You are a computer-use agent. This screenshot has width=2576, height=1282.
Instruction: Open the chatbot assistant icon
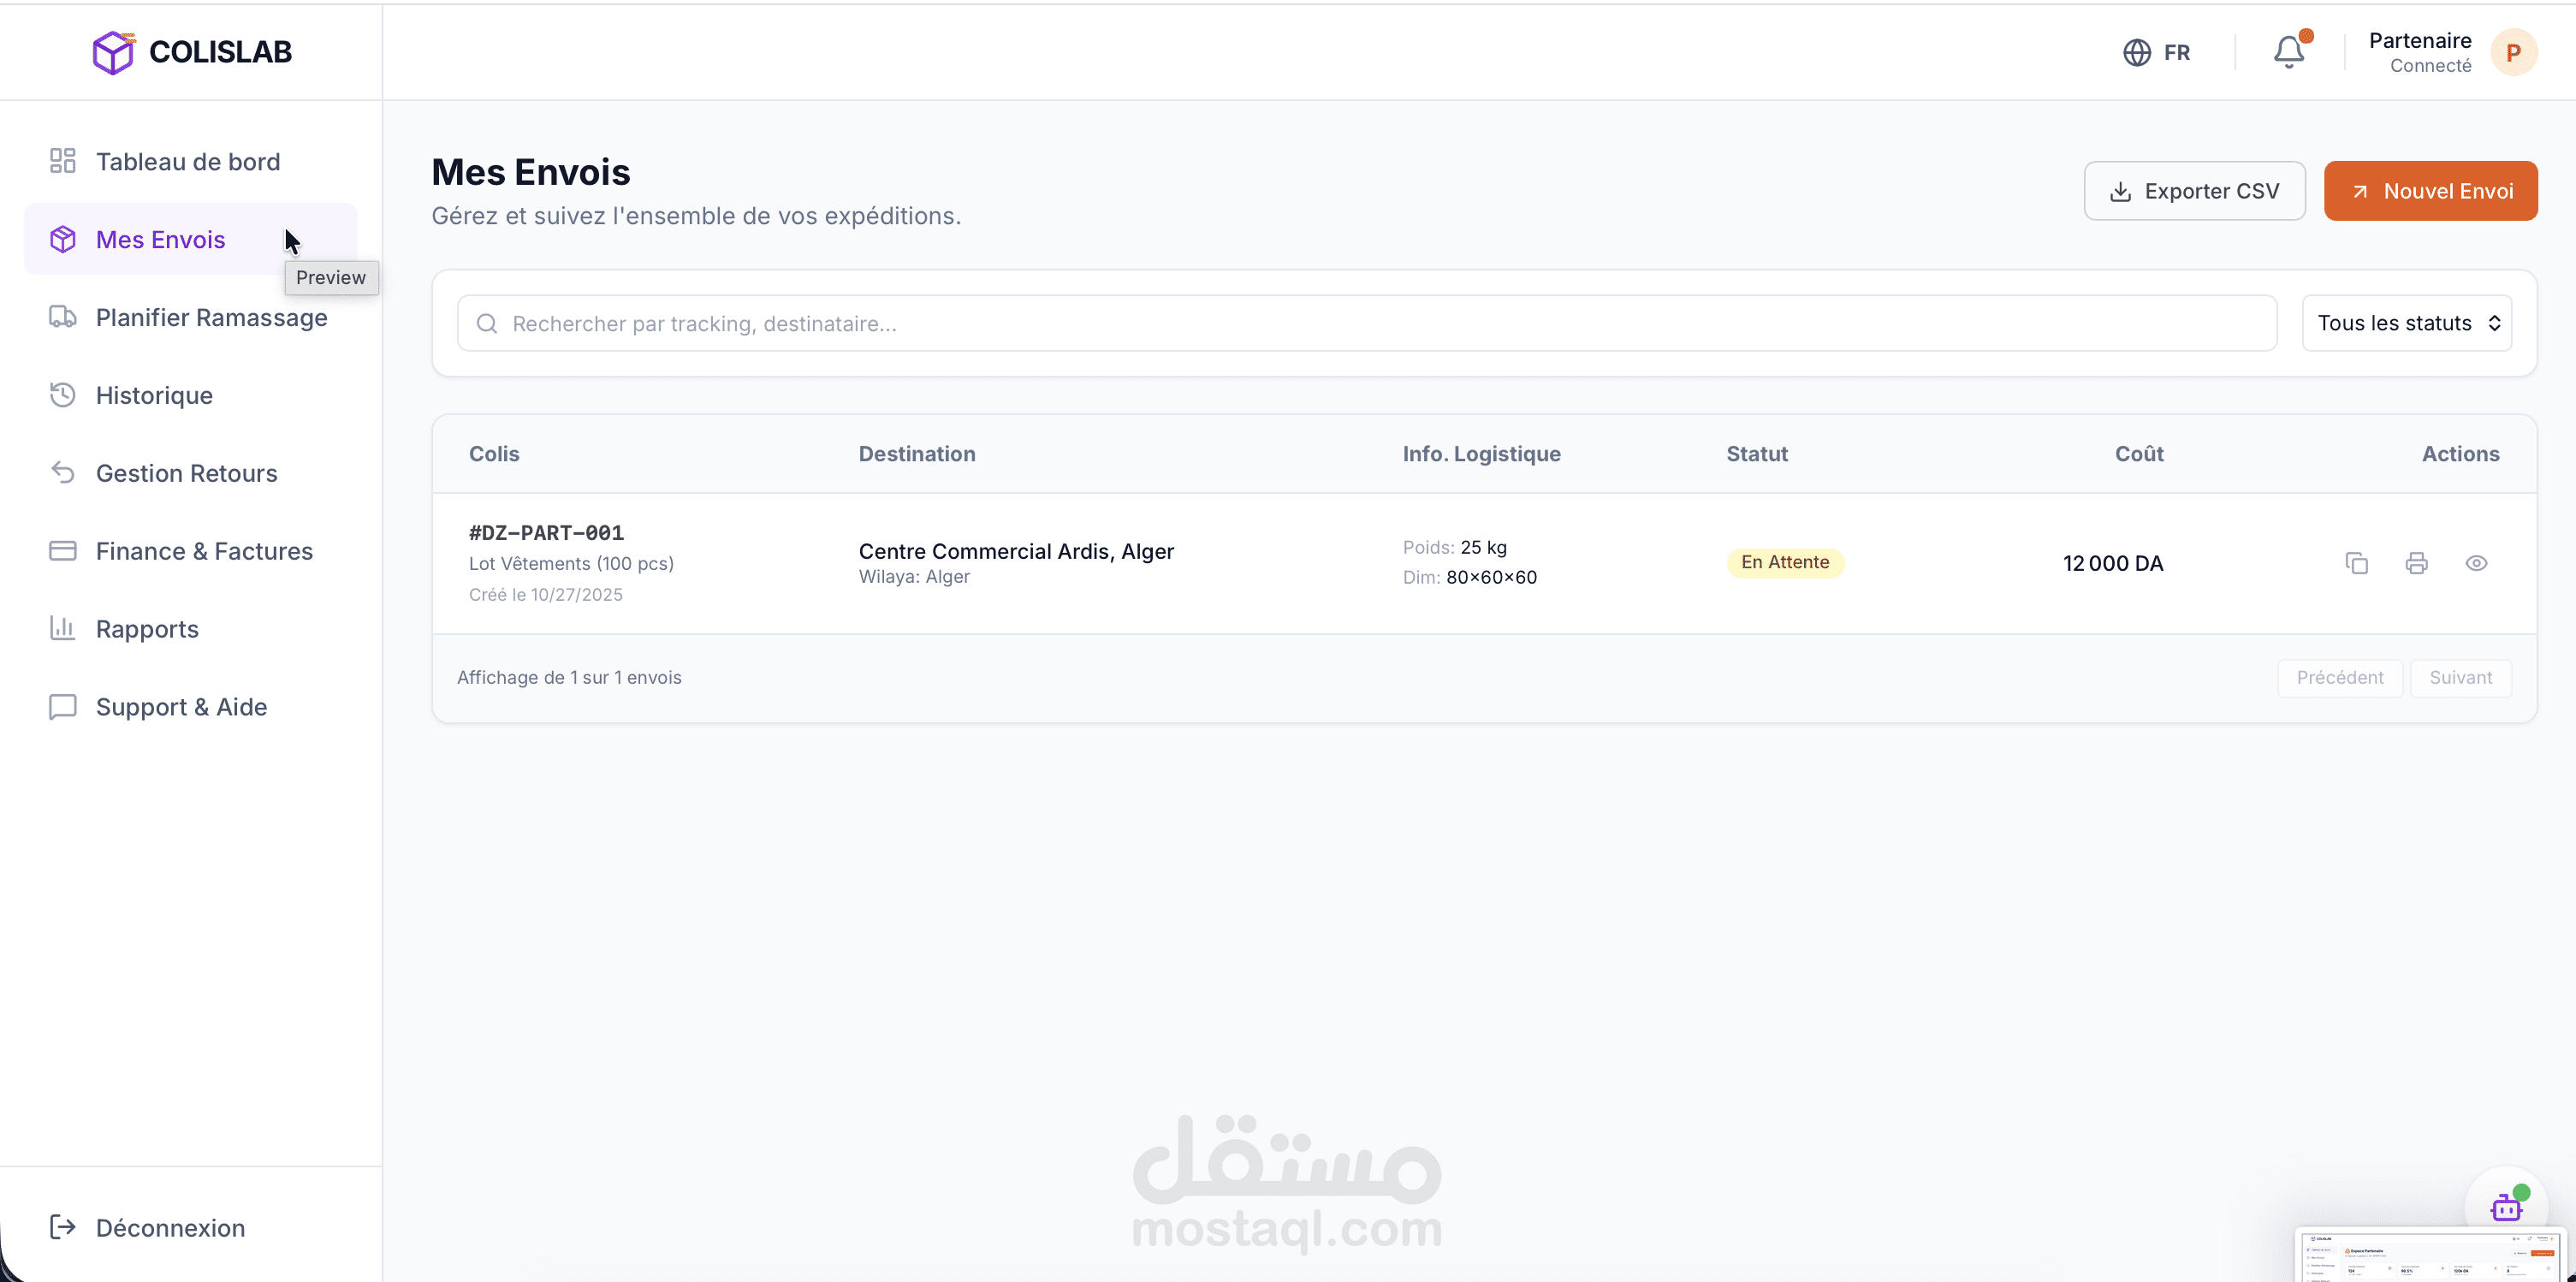[2506, 1206]
